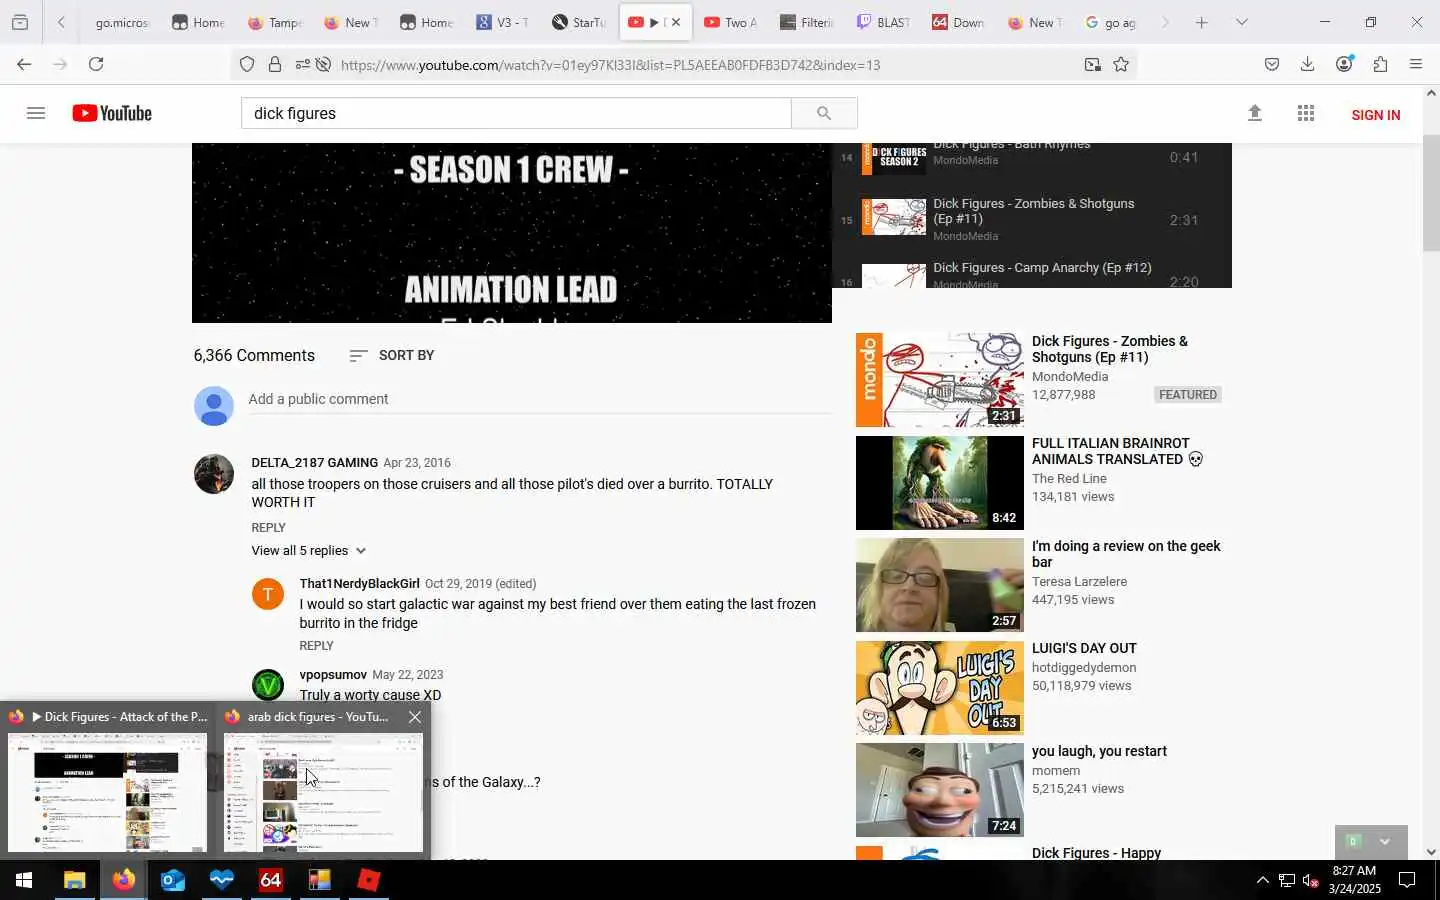The width and height of the screenshot is (1440, 900).
Task: Open the Windows Start menu
Action: coord(24,880)
